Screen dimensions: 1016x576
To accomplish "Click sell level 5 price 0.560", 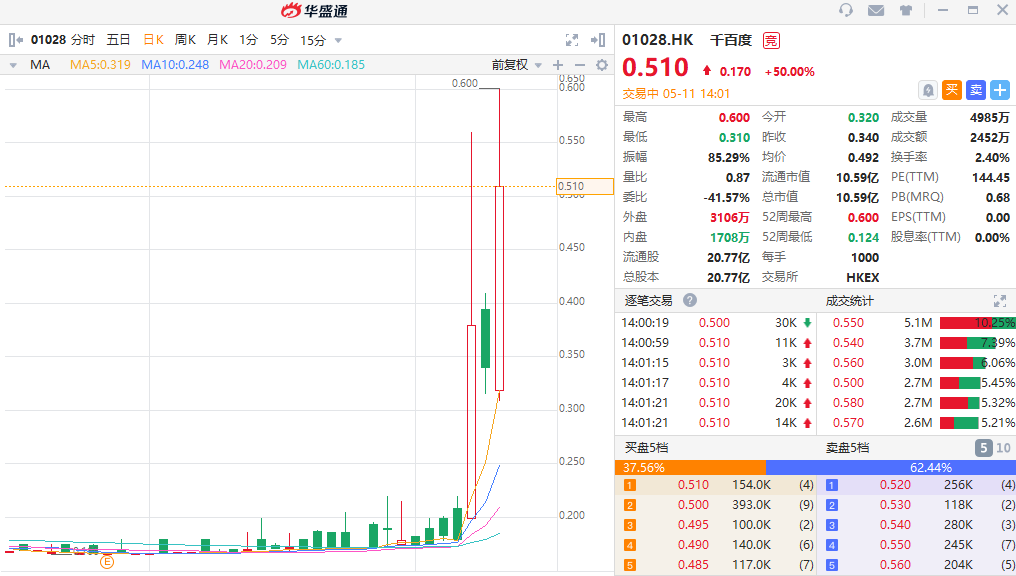I will click(x=895, y=565).
